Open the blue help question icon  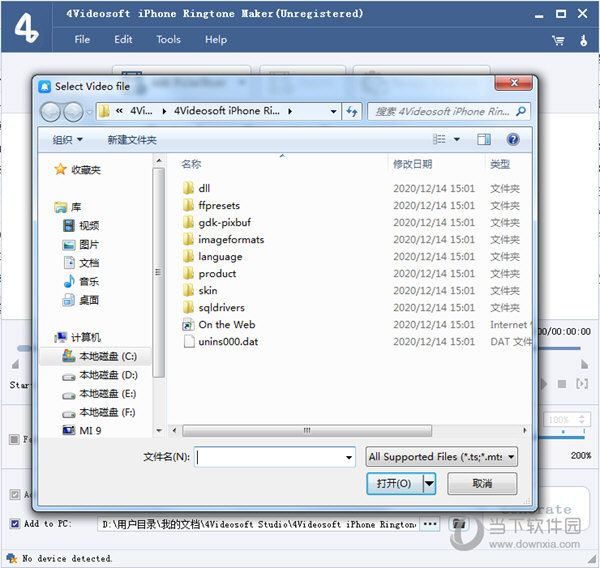pyautogui.click(x=513, y=139)
